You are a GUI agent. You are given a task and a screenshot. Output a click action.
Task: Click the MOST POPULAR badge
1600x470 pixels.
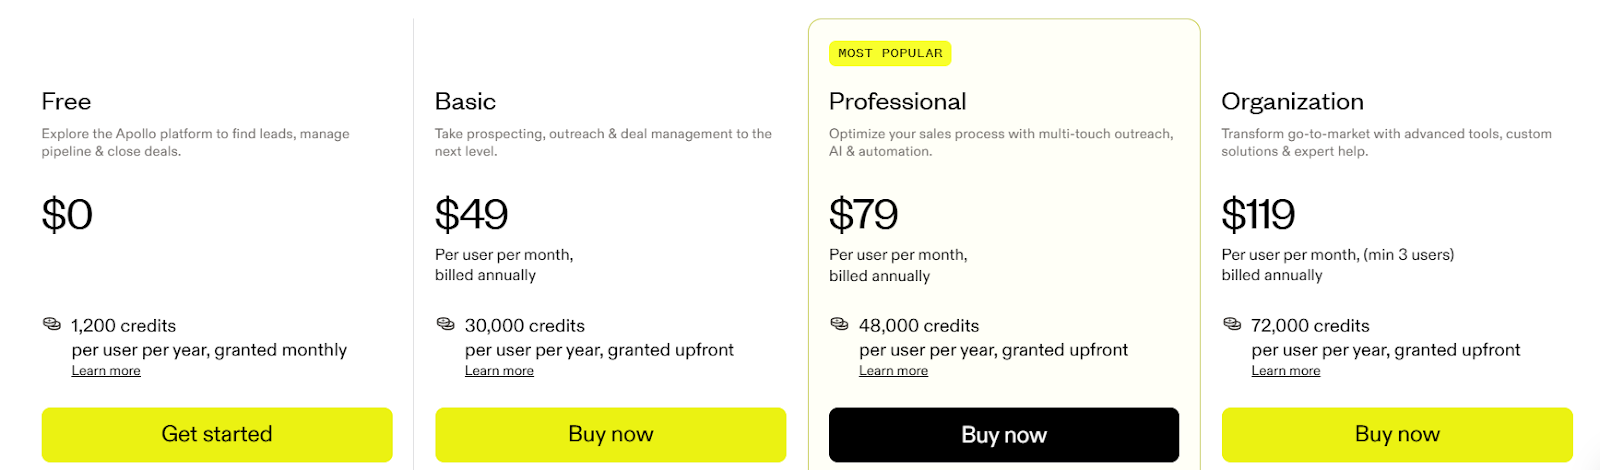(890, 53)
